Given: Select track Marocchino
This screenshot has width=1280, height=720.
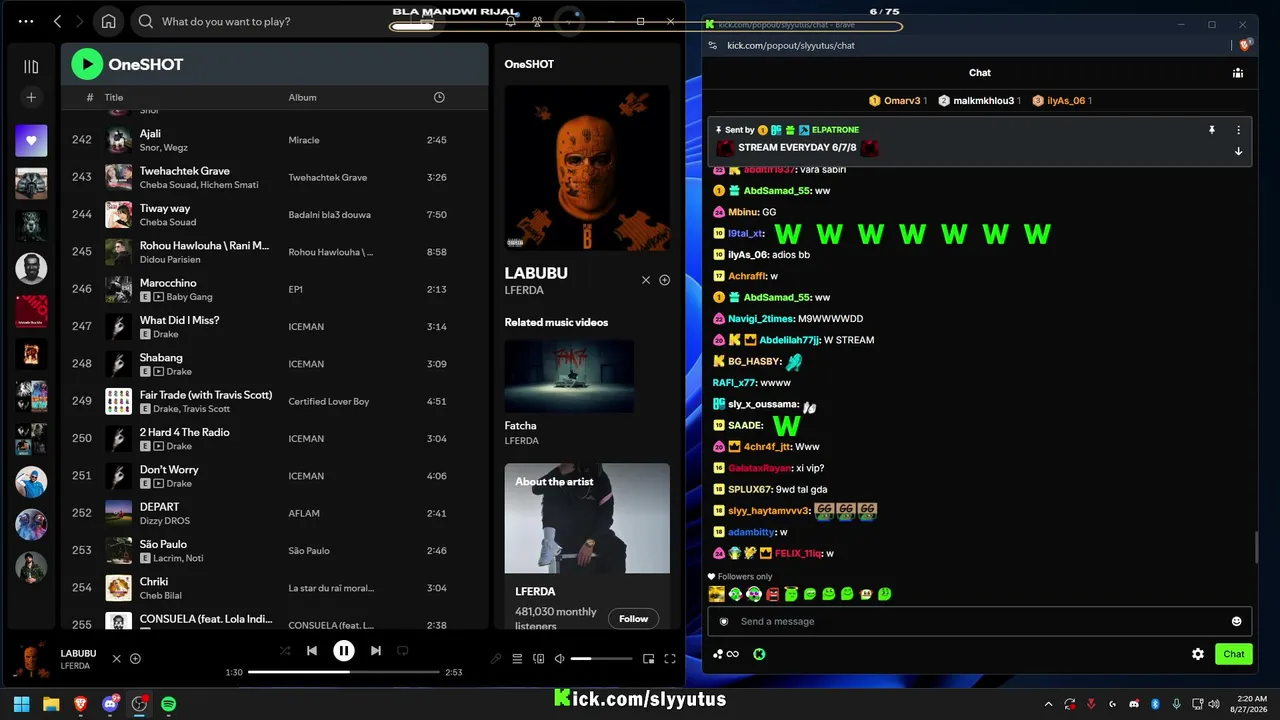Looking at the screenshot, I should point(168,283).
